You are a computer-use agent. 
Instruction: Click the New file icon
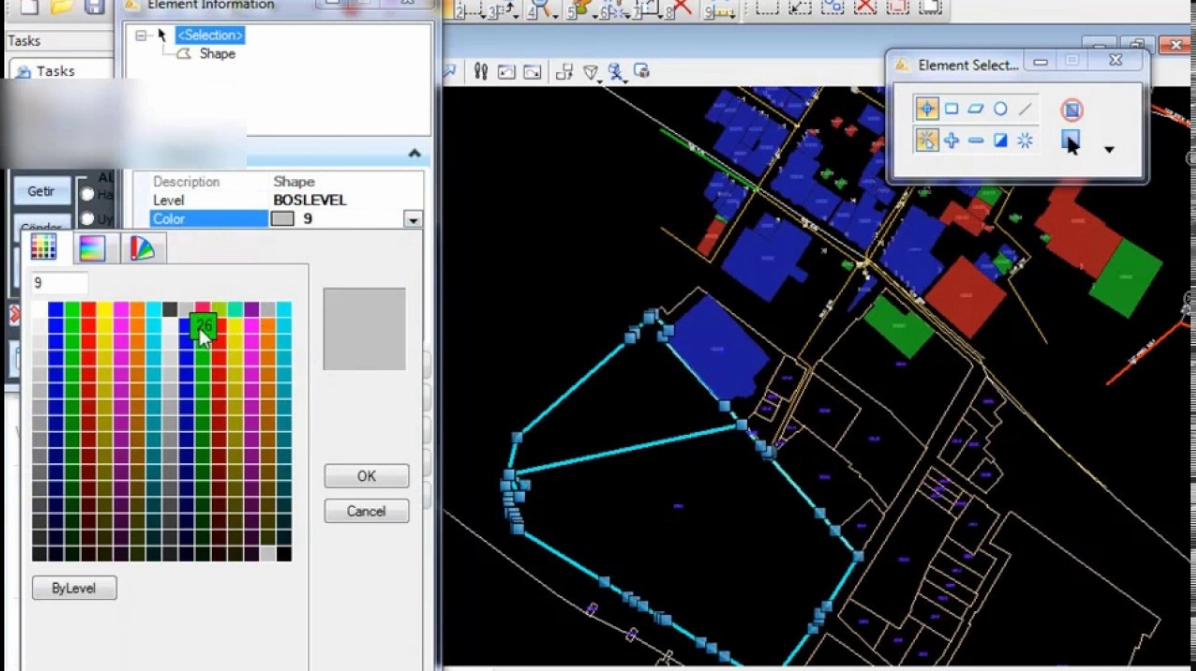29,8
